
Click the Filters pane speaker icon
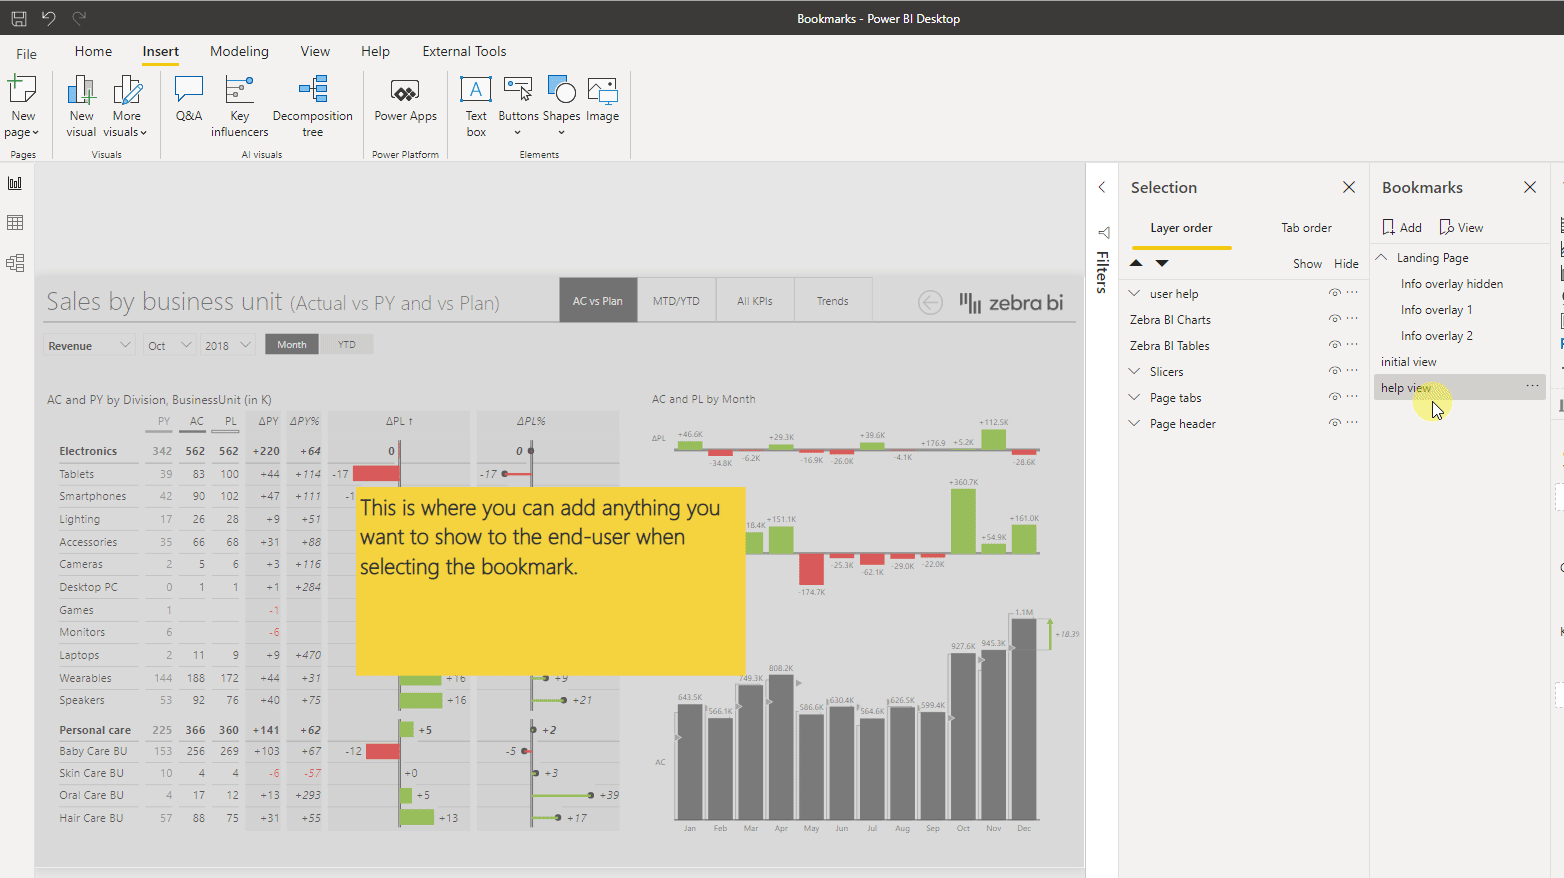1103,233
